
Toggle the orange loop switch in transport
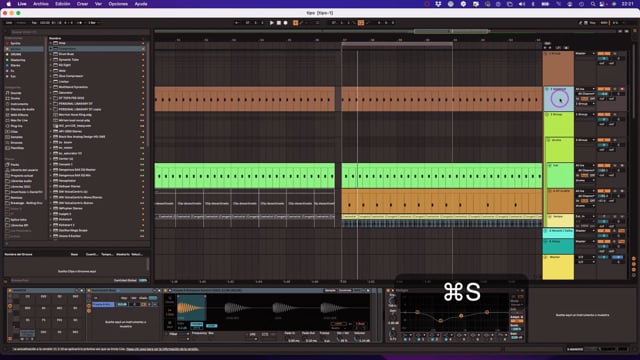tap(361, 23)
